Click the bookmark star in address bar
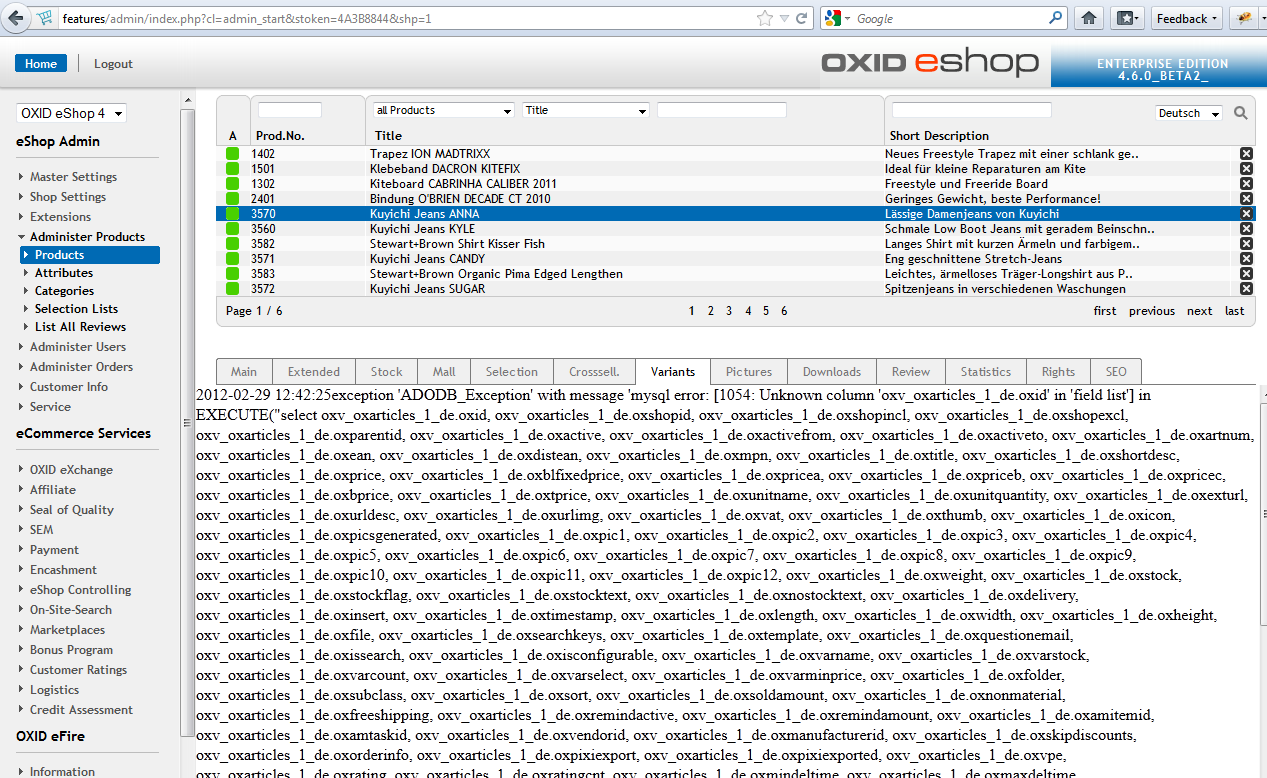 tap(765, 18)
